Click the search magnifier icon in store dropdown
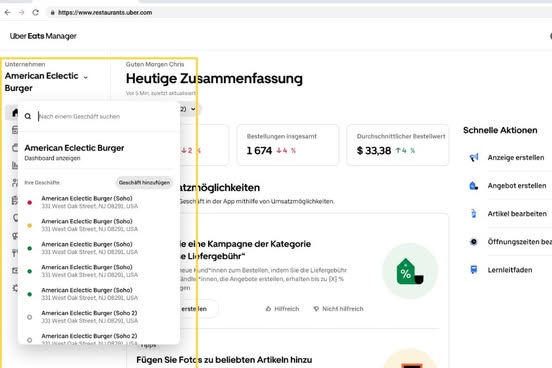The height and width of the screenshot is (368, 552). click(x=28, y=116)
